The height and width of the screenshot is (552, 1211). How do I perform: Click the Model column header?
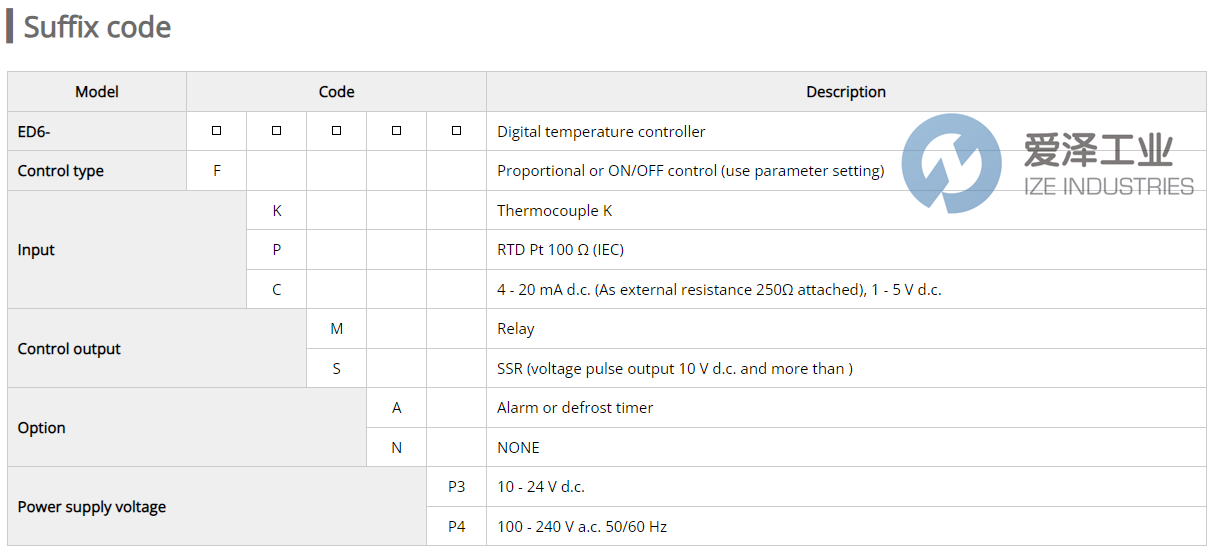tap(97, 92)
